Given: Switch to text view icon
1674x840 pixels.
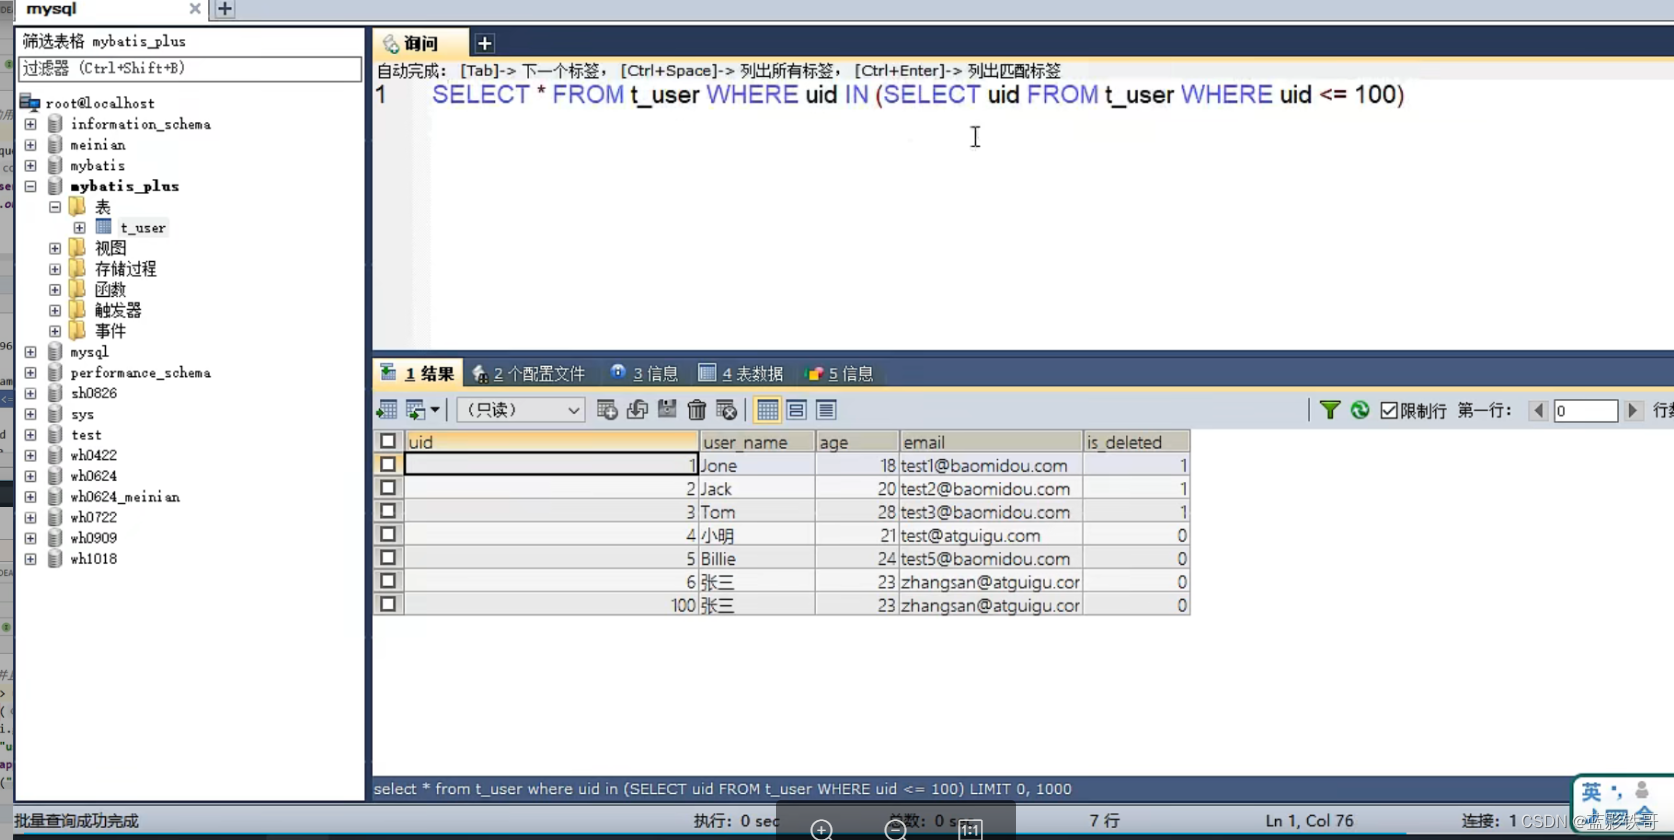Looking at the screenshot, I should pyautogui.click(x=826, y=410).
